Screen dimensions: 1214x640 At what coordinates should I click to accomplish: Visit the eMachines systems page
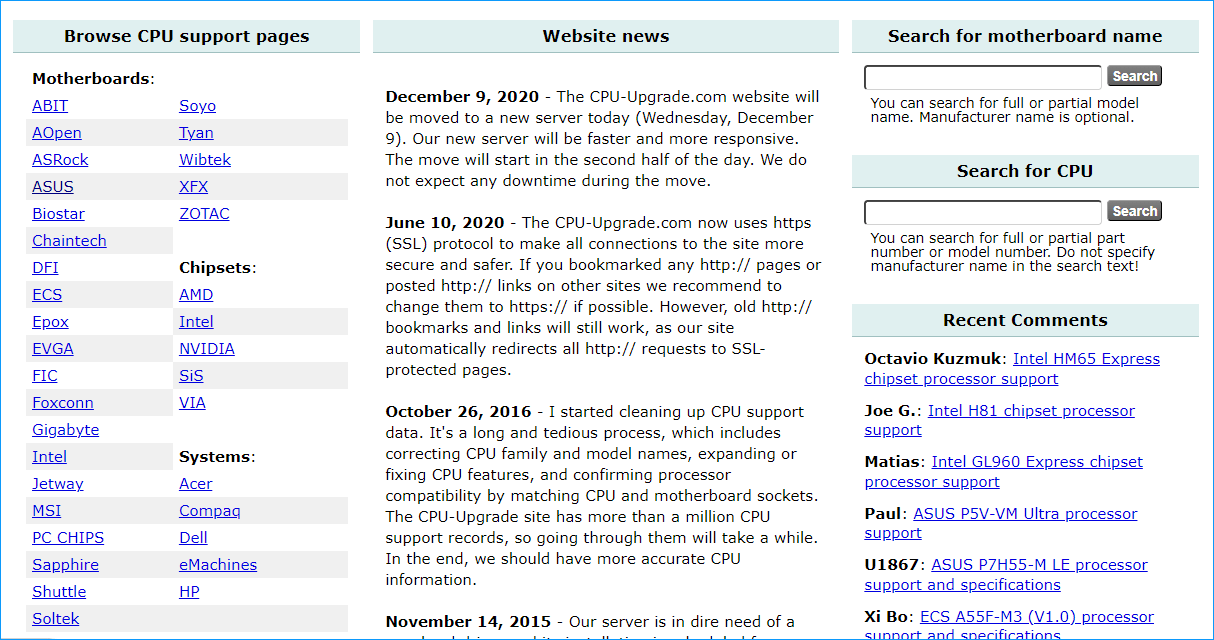coord(218,565)
